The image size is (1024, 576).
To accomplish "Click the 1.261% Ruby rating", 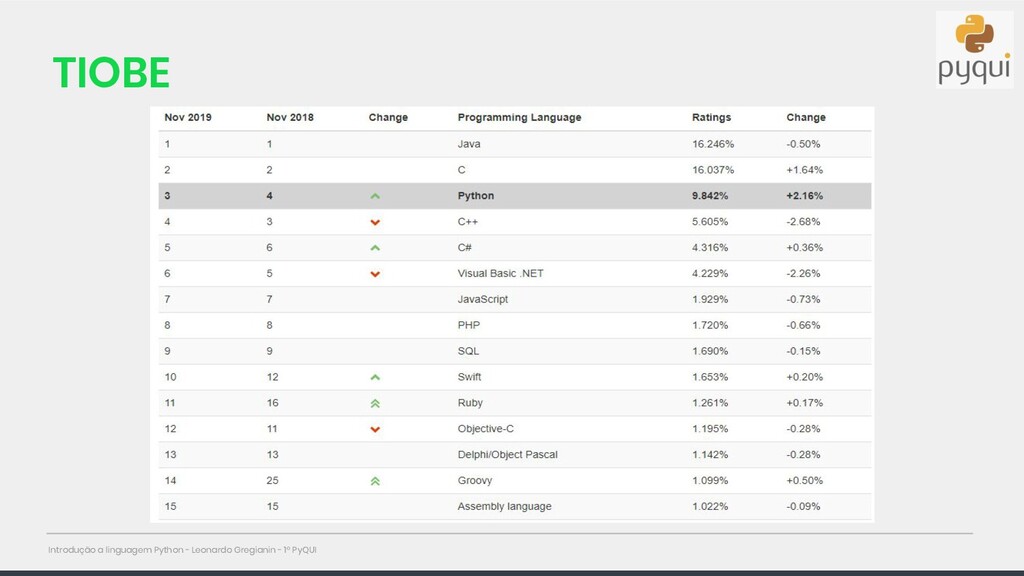I will (x=710, y=403).
